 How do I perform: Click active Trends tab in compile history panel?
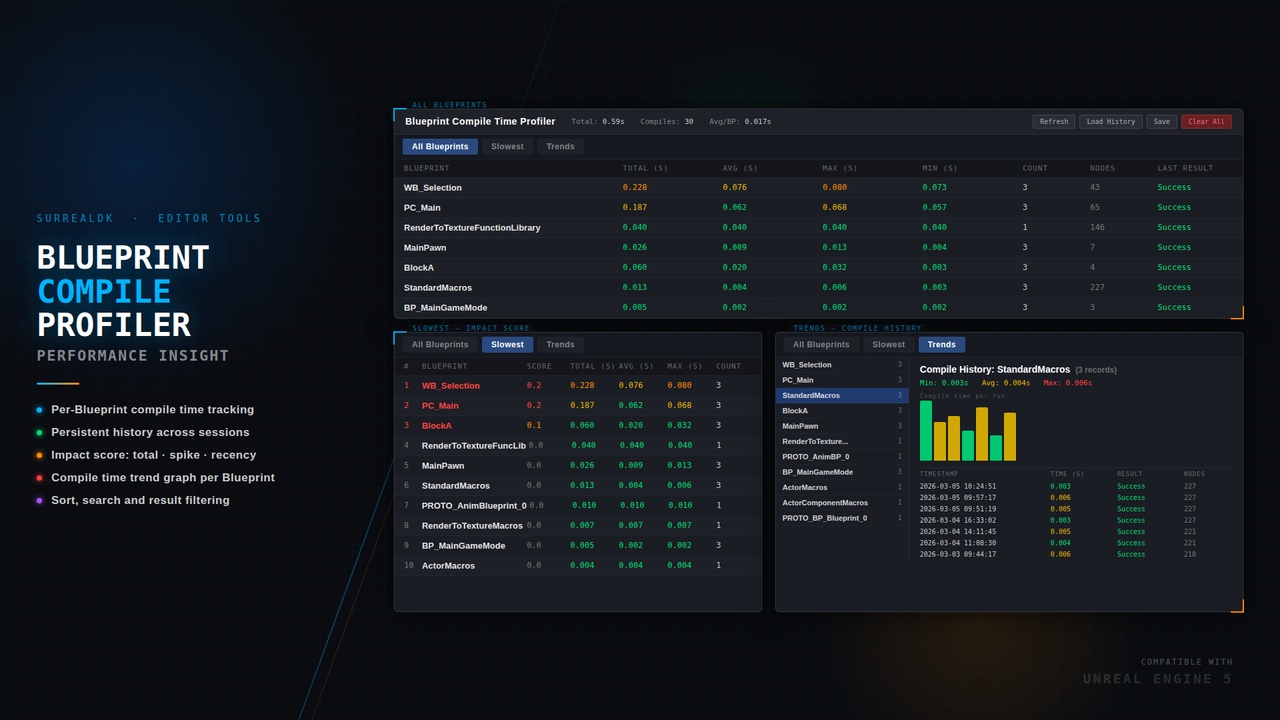[941, 345]
